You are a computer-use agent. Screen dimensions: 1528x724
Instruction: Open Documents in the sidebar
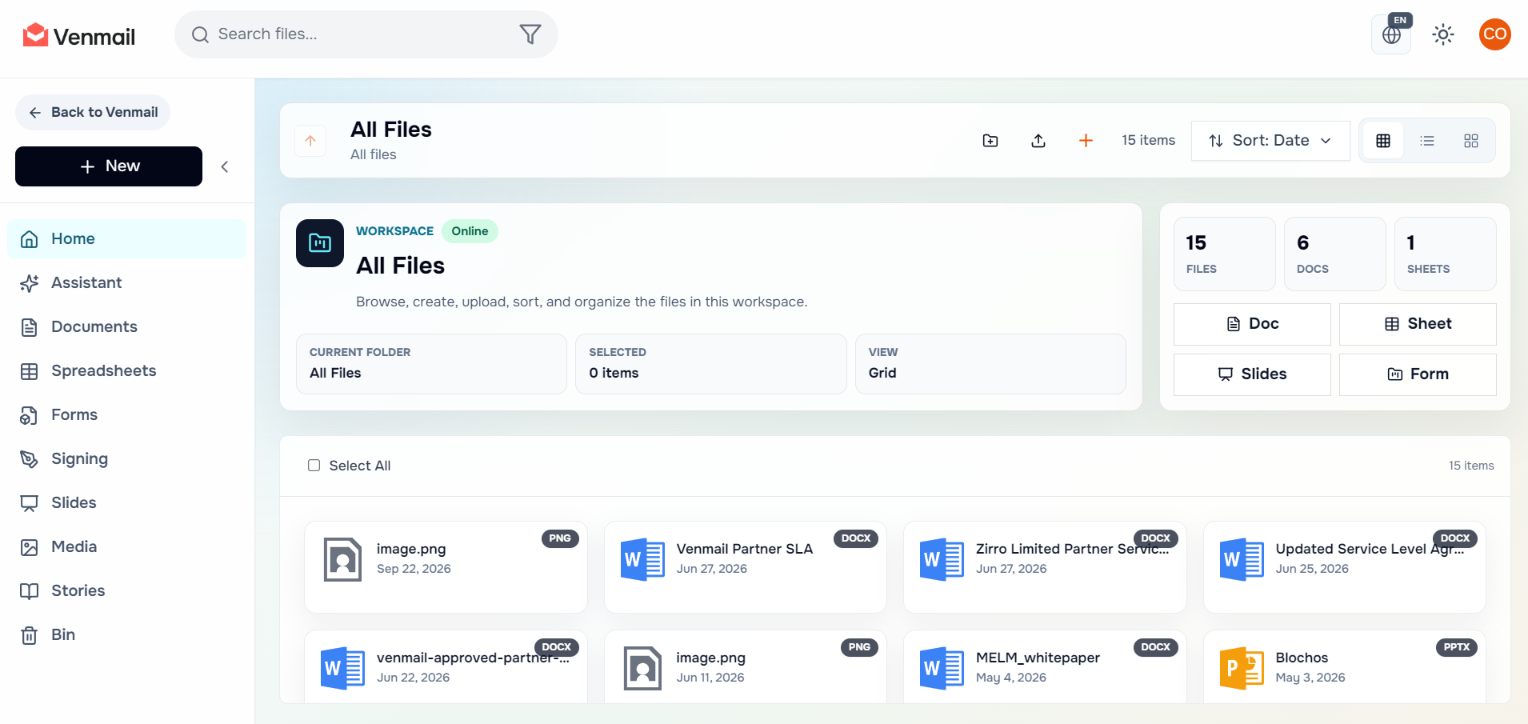click(x=126, y=327)
